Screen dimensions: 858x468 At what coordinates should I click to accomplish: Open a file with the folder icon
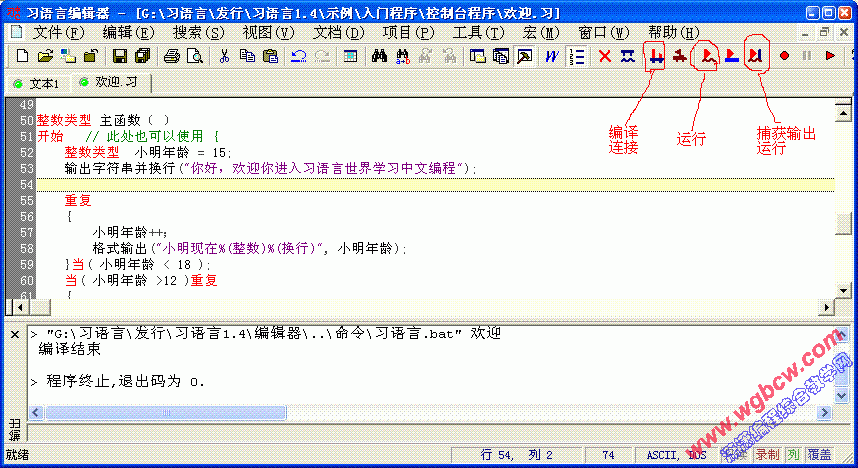click(45, 56)
